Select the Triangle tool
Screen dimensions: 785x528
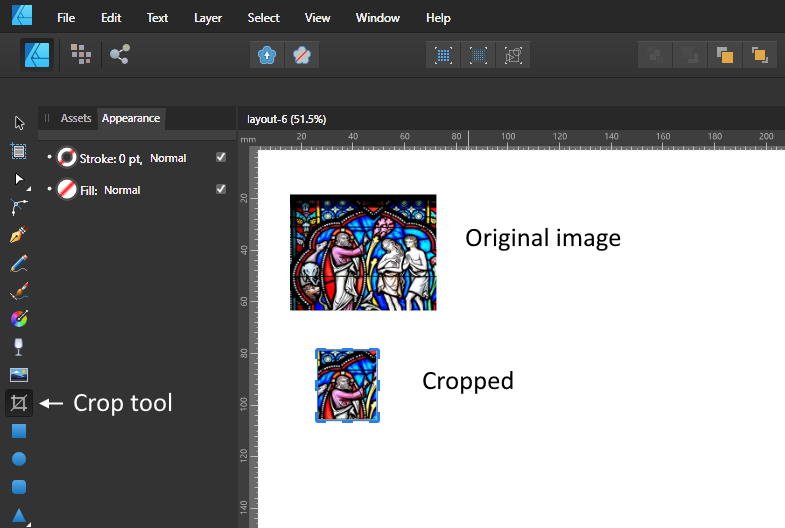click(19, 515)
